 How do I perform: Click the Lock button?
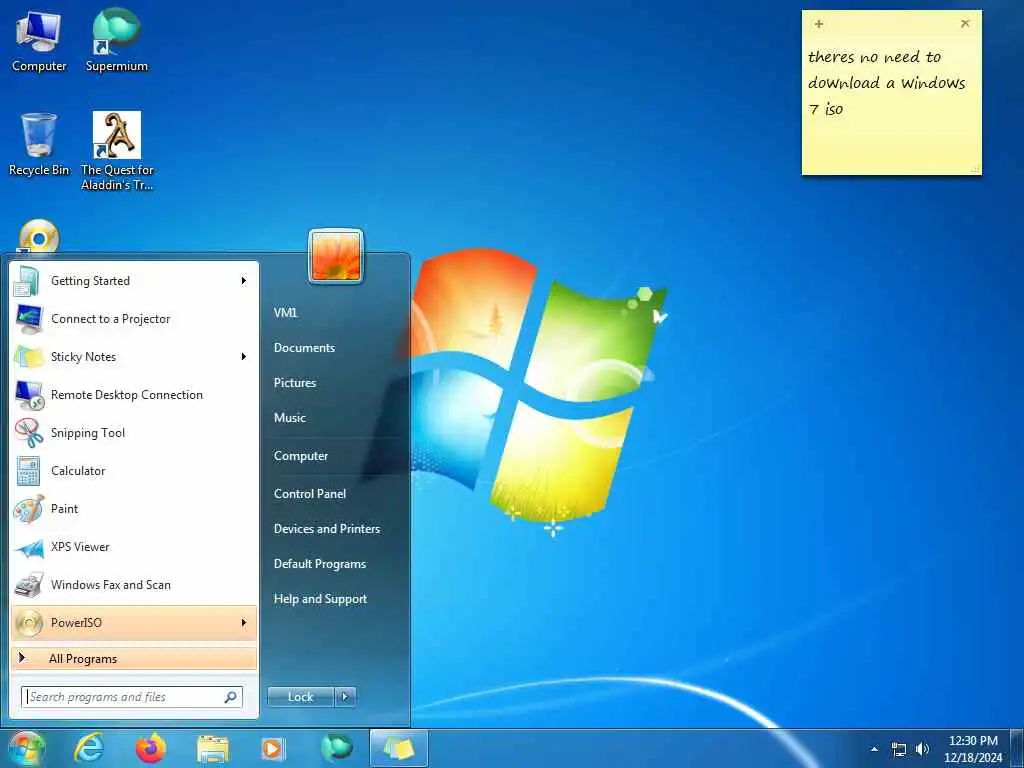point(300,697)
